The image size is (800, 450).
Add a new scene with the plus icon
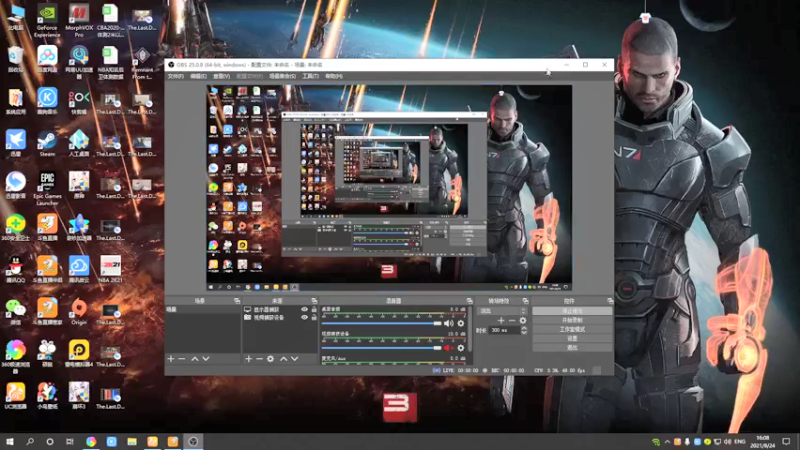(x=171, y=359)
